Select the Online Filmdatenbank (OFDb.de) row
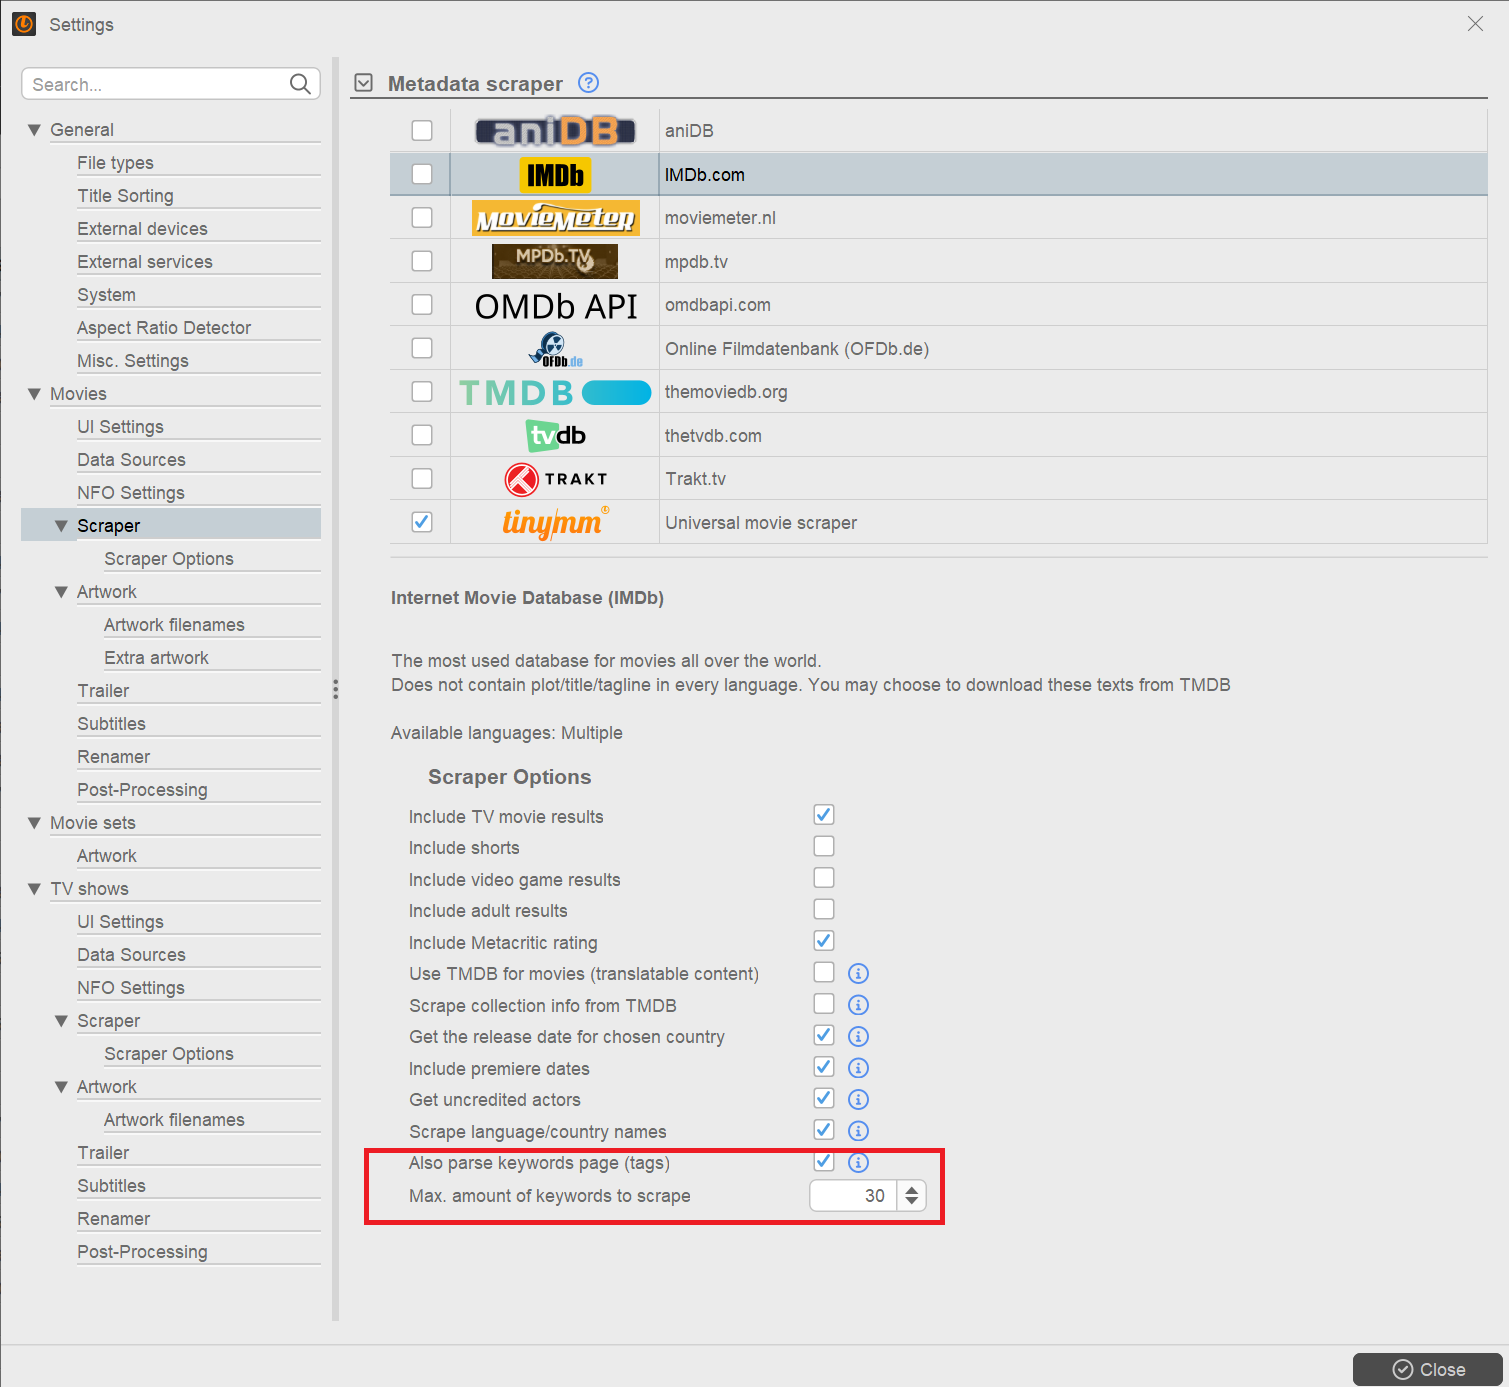The height and width of the screenshot is (1387, 1509). pos(939,349)
